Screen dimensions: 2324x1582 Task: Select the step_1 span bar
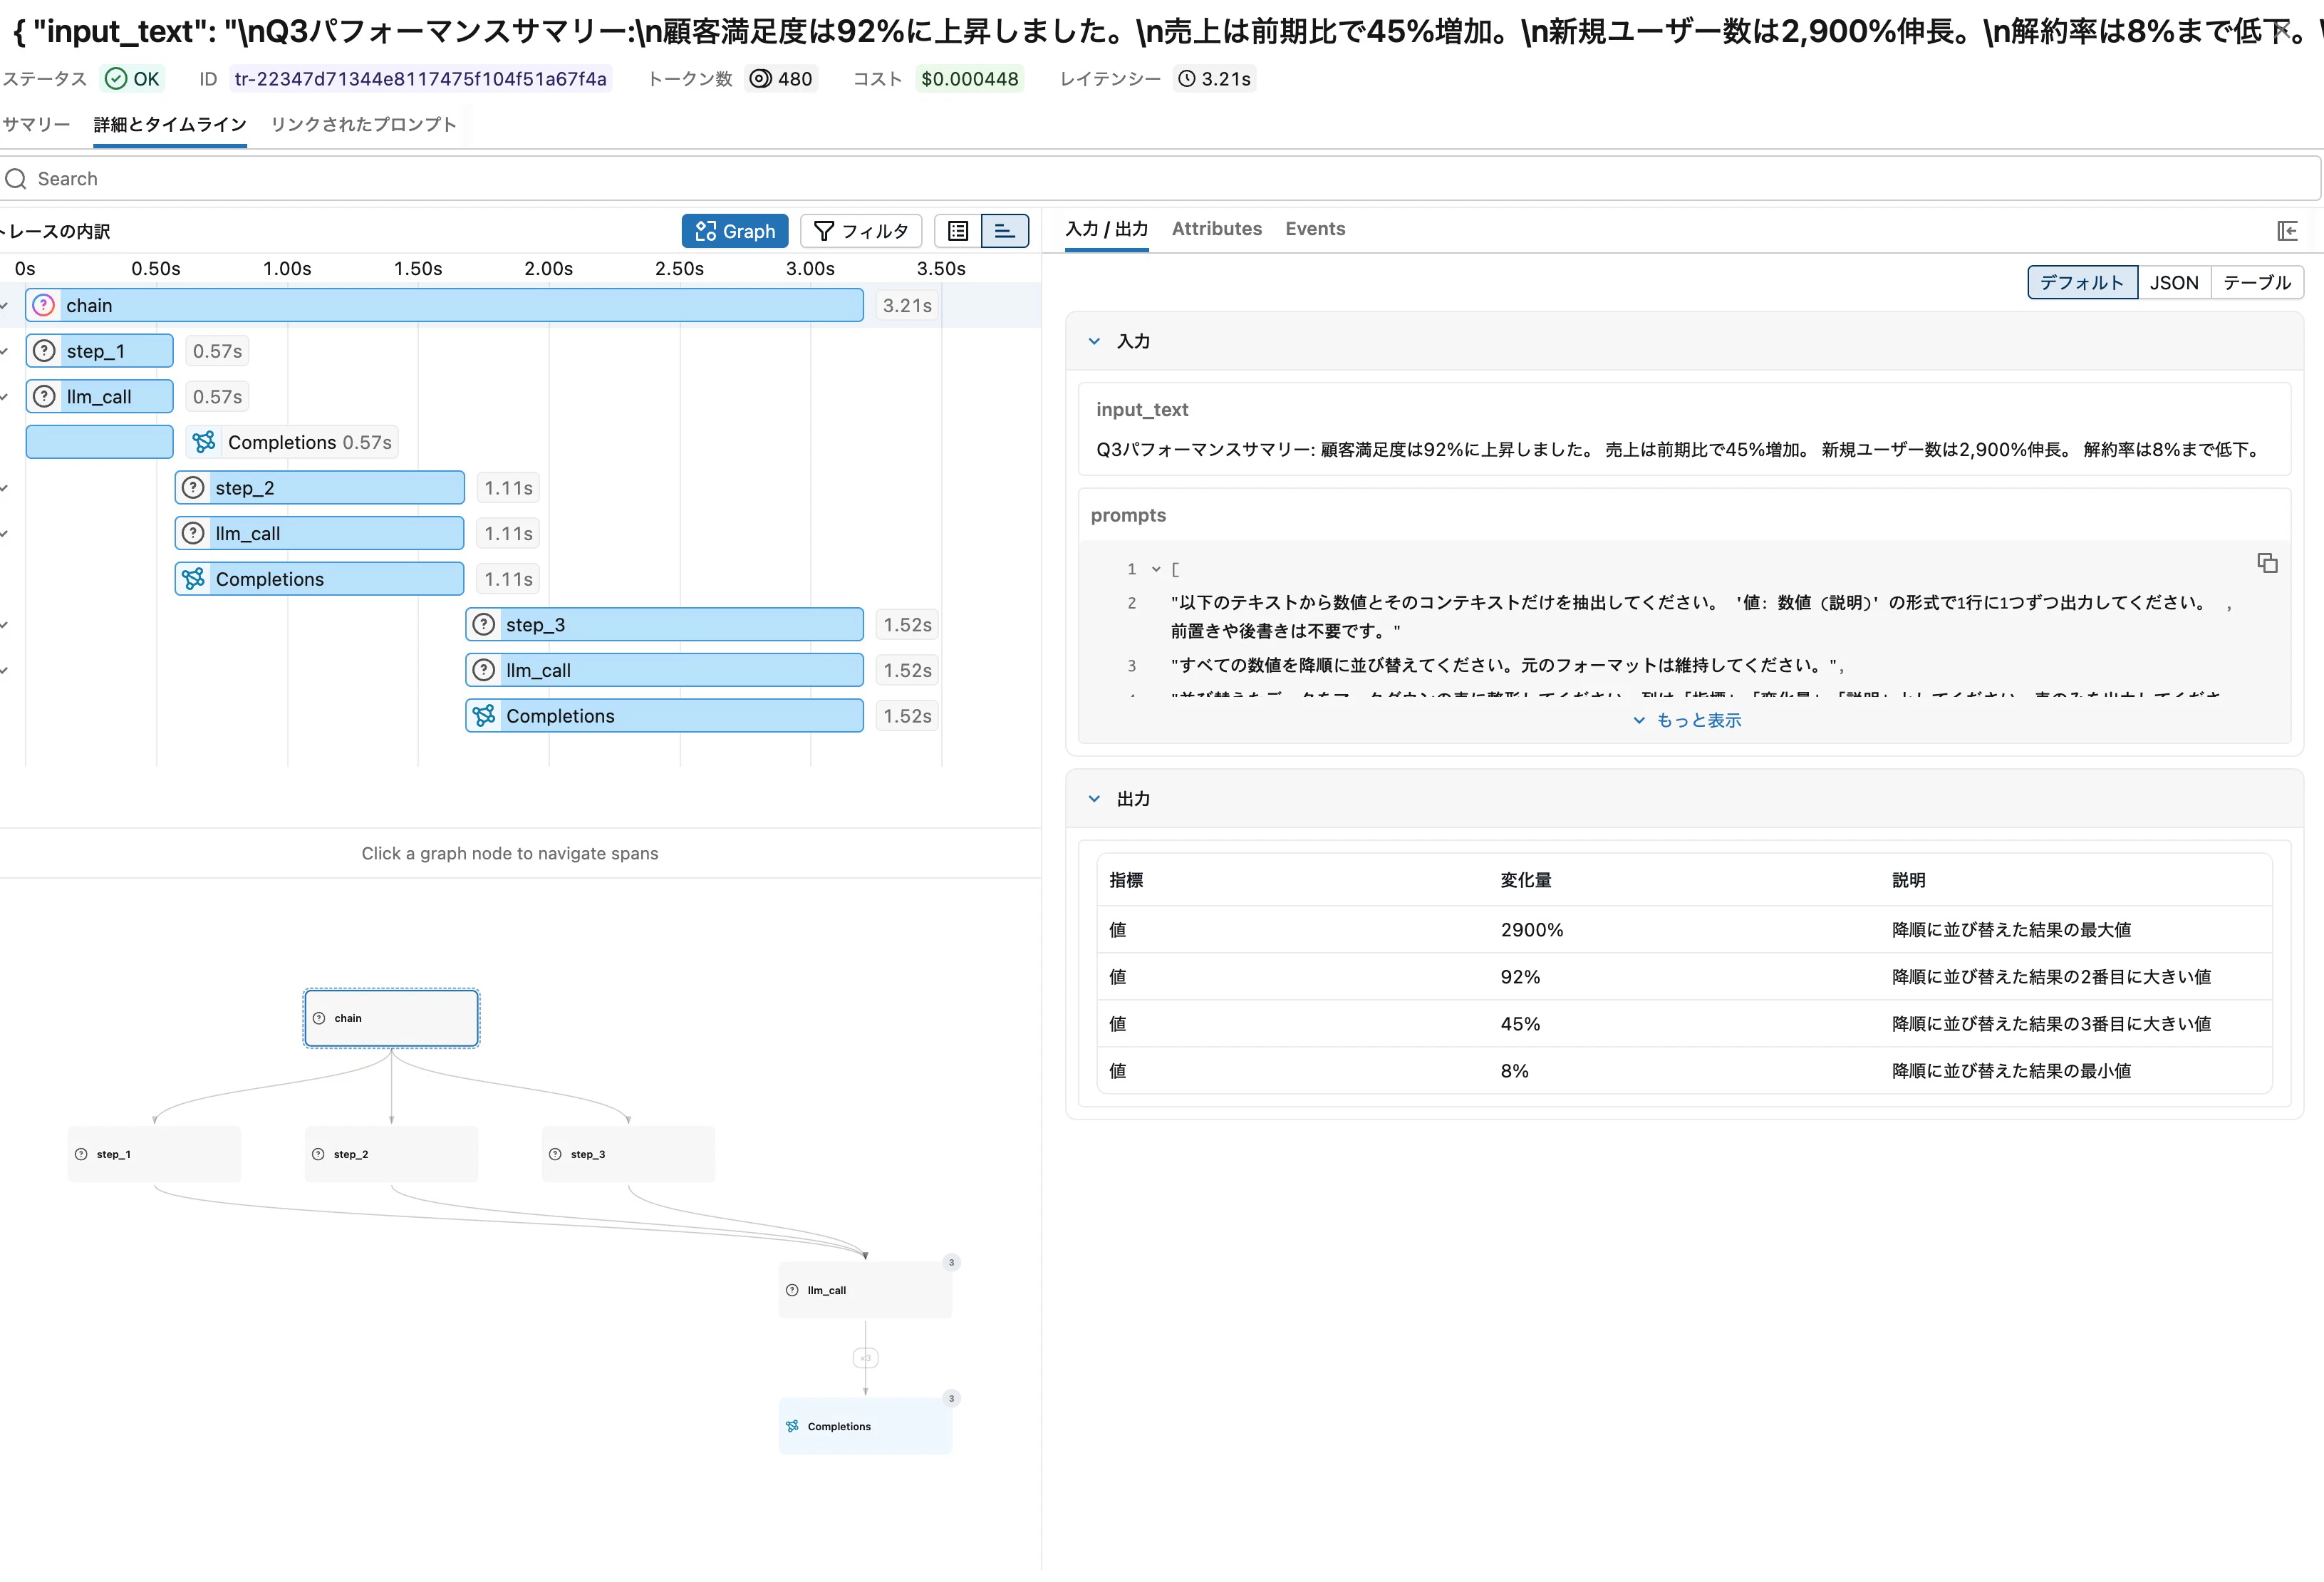pyautogui.click(x=99, y=351)
